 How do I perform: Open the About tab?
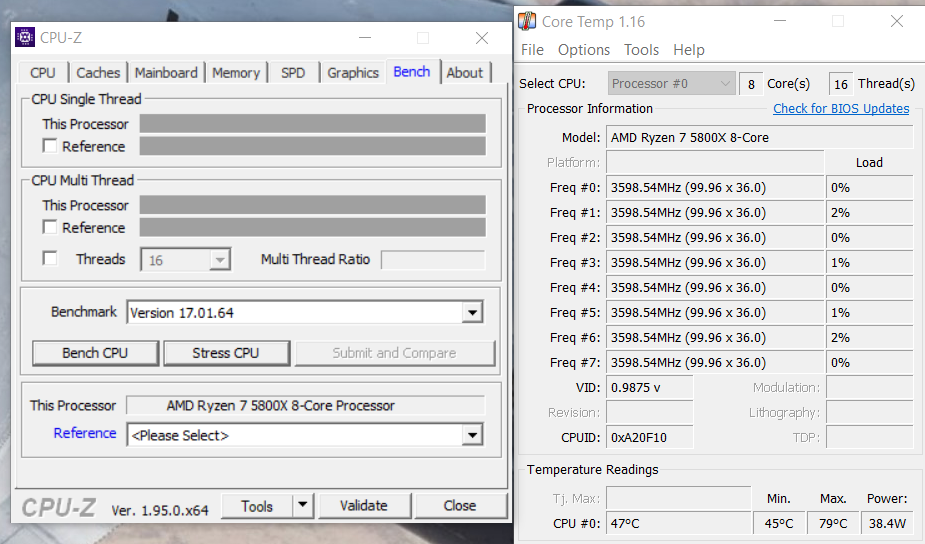[465, 73]
